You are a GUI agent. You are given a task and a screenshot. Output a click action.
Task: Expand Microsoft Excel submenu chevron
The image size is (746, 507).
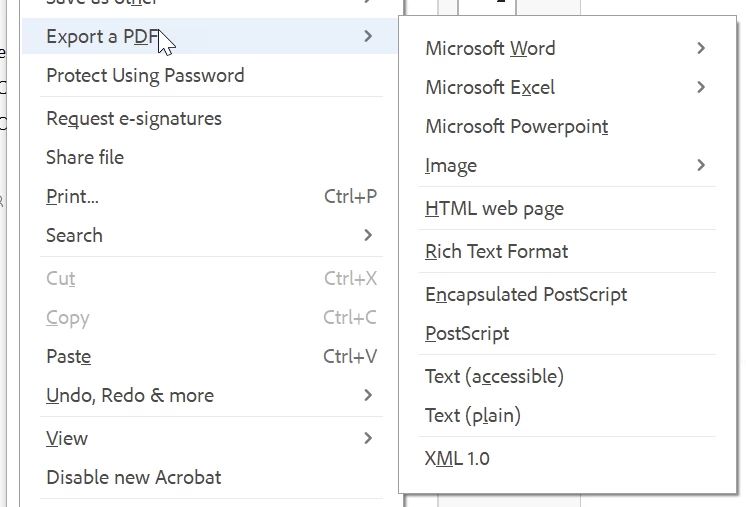701,87
